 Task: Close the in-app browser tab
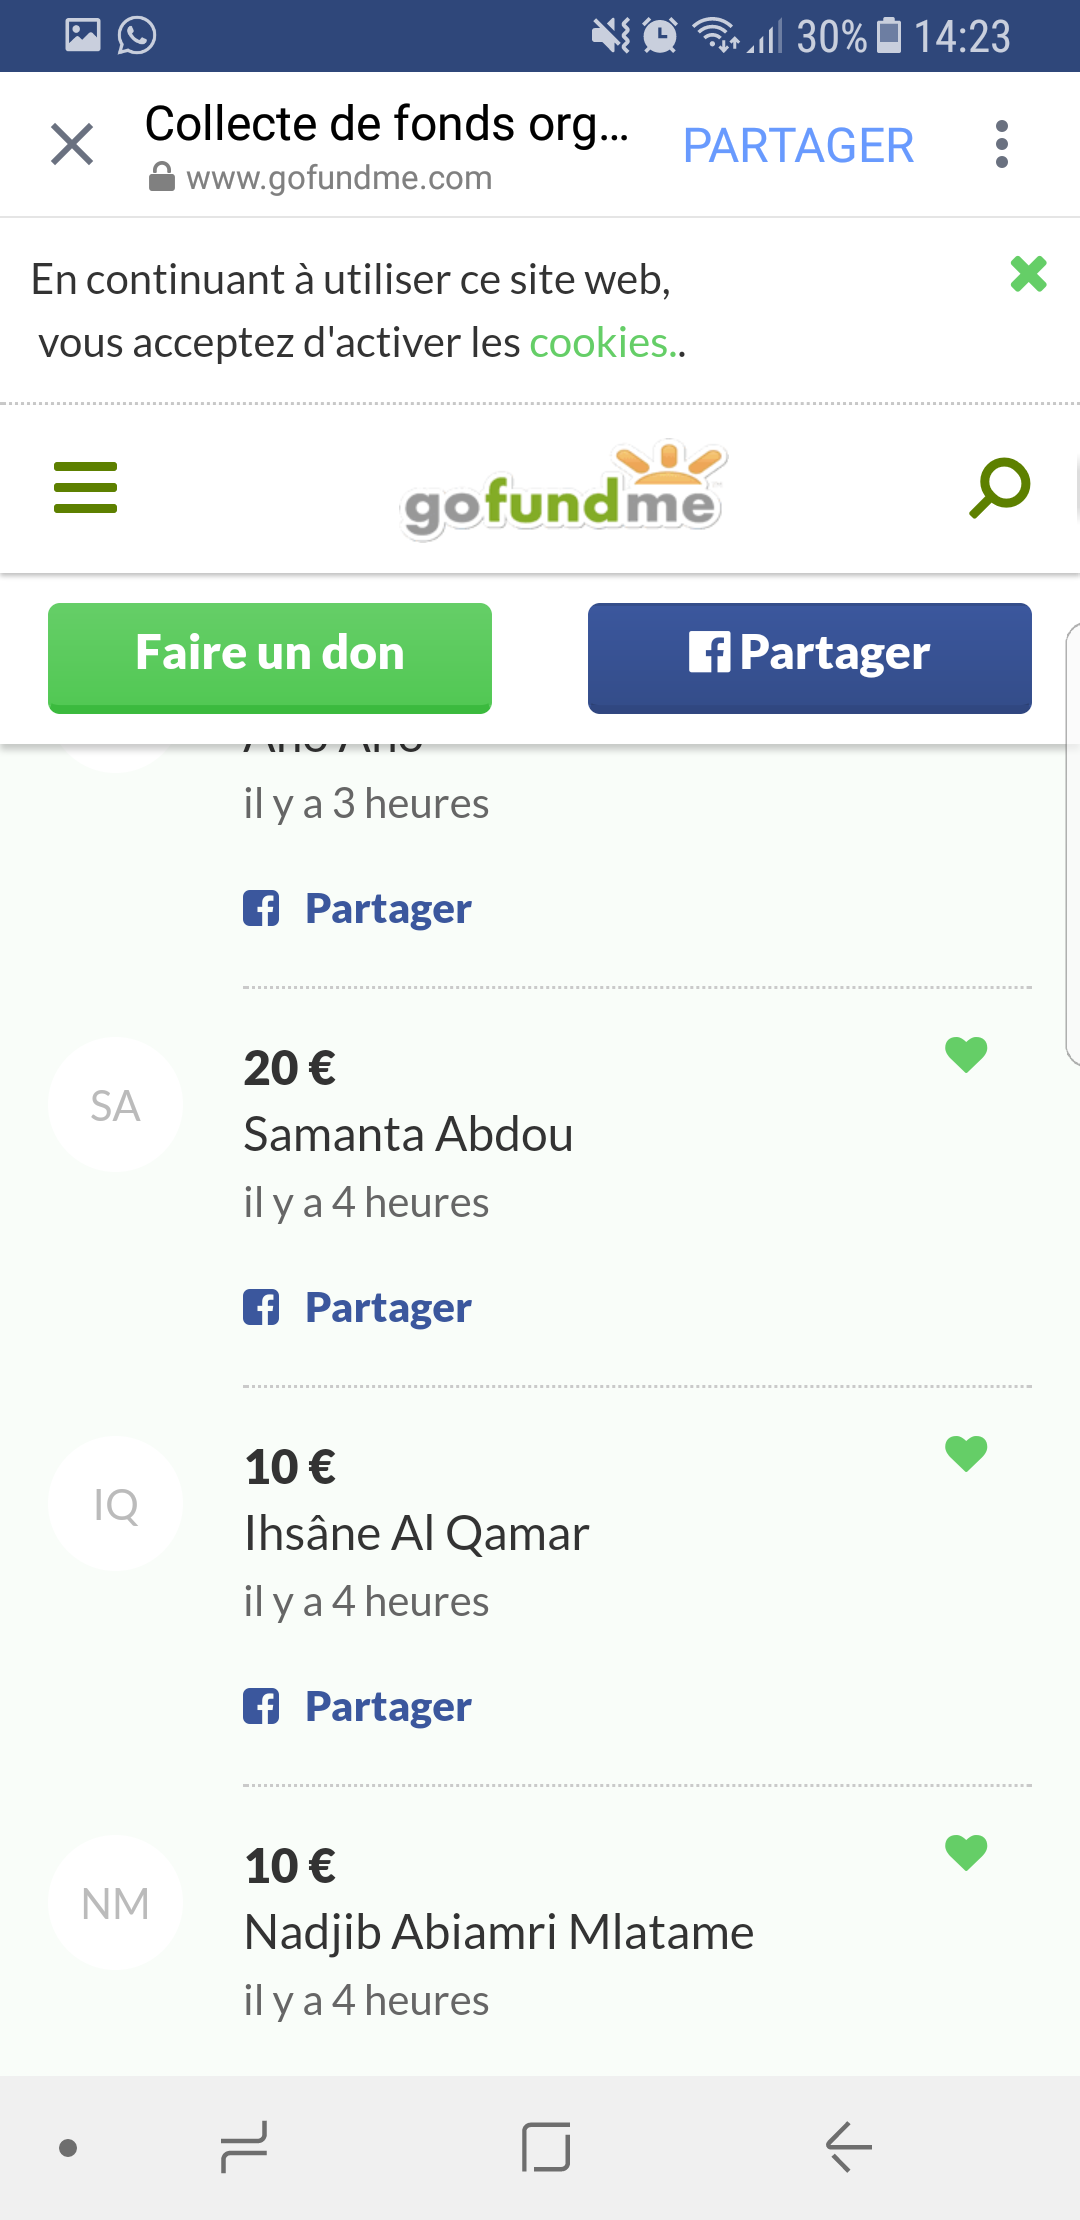pos(72,144)
